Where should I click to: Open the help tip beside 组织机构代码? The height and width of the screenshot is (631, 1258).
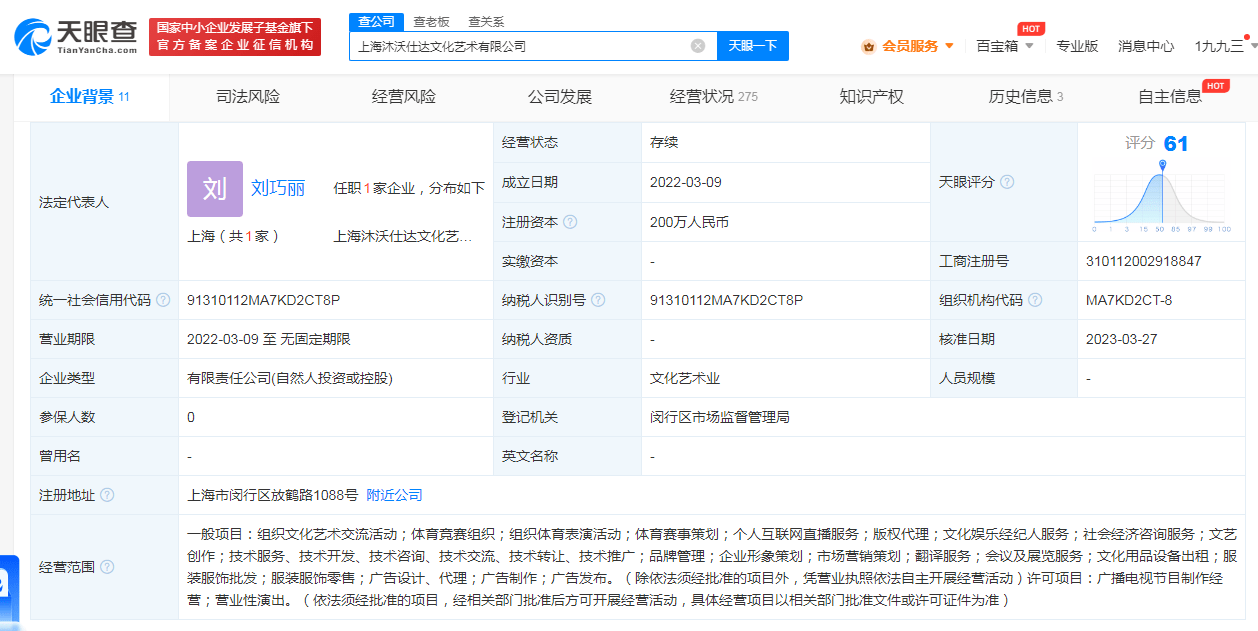1036,299
